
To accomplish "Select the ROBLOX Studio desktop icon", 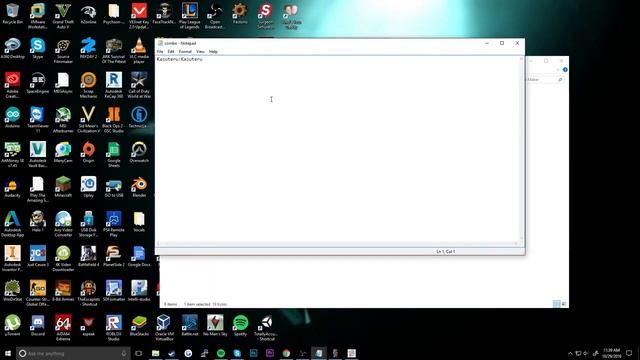I will coord(113,328).
